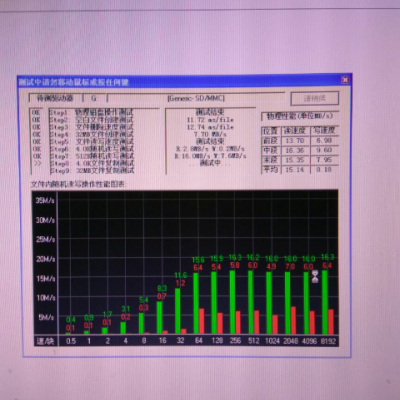400x400 pixels.
Task: Click the 请稍候 (please wait) button
Action: tap(315, 98)
